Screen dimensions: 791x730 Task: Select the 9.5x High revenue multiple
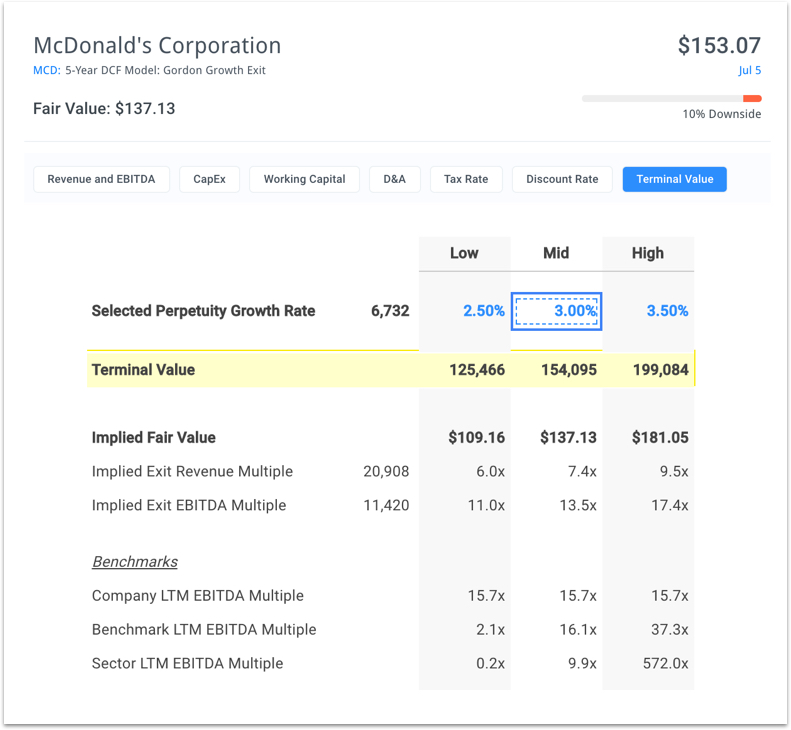(x=674, y=471)
